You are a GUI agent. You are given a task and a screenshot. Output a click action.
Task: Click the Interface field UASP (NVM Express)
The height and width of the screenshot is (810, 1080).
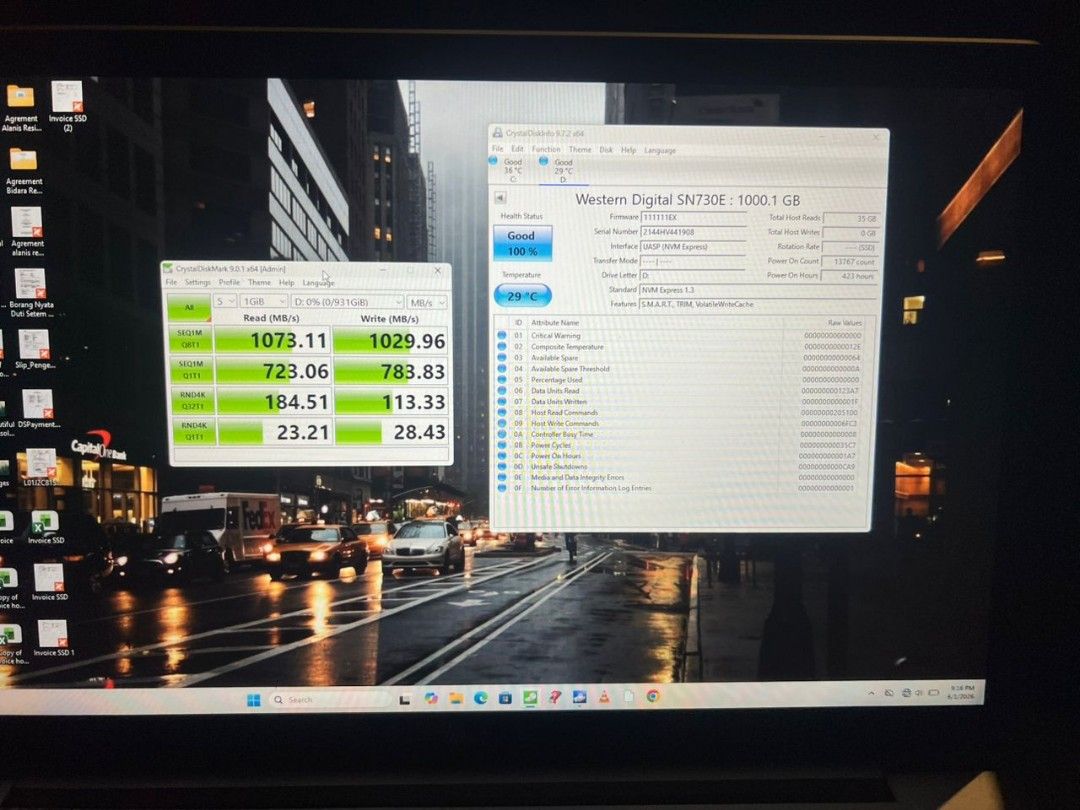pos(693,247)
